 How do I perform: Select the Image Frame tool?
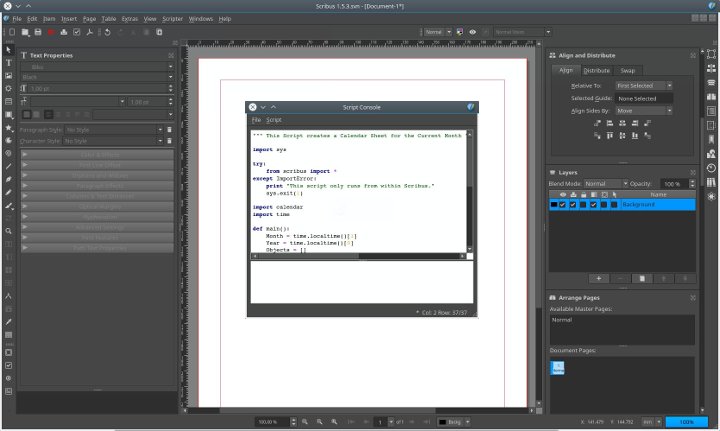point(9,75)
